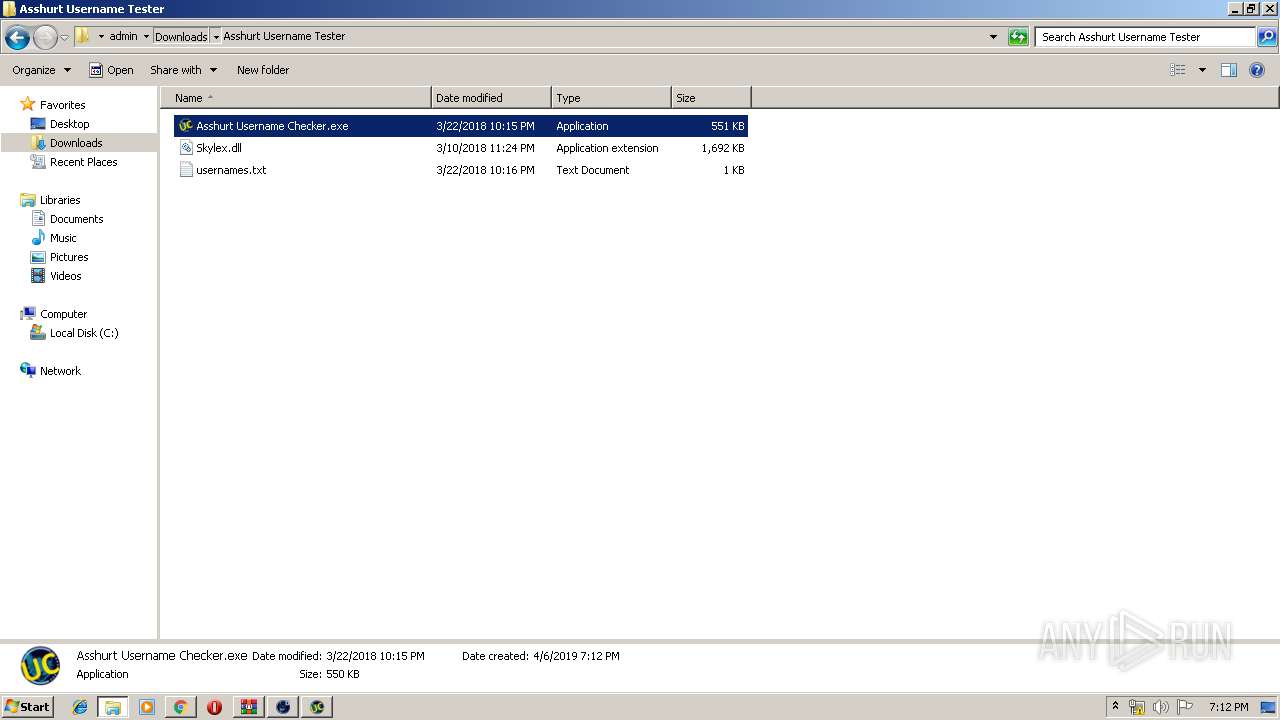
Task: Click the volume speaker tray icon
Action: 1161,707
